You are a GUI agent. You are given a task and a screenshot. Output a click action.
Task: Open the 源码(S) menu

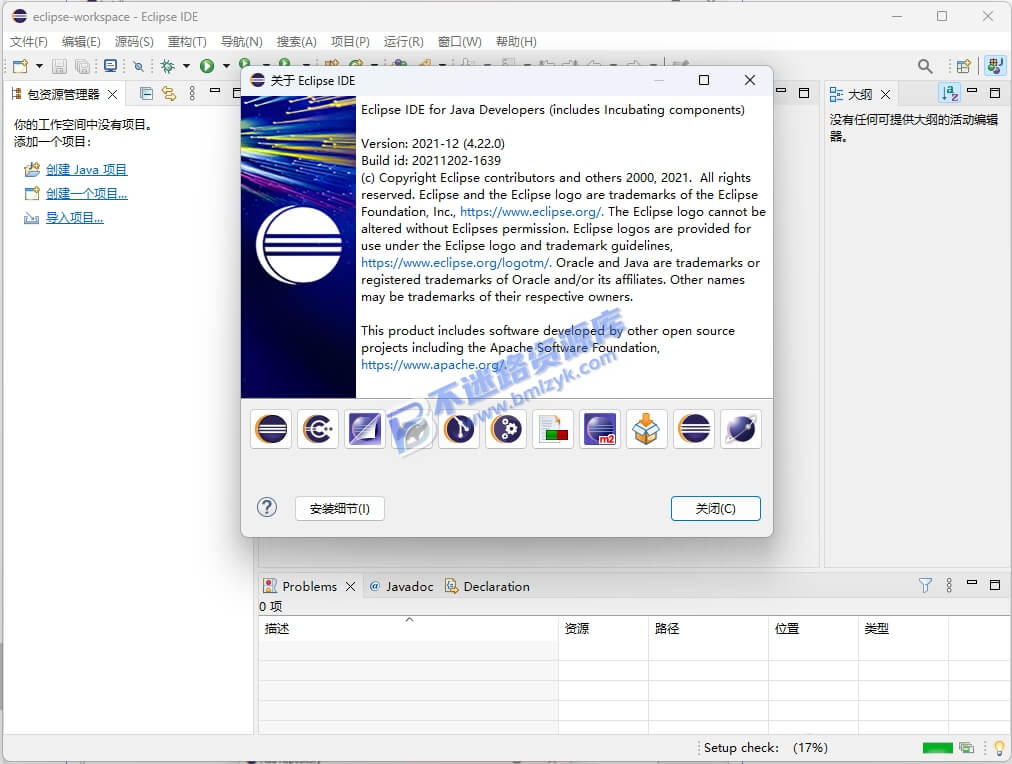(x=134, y=42)
